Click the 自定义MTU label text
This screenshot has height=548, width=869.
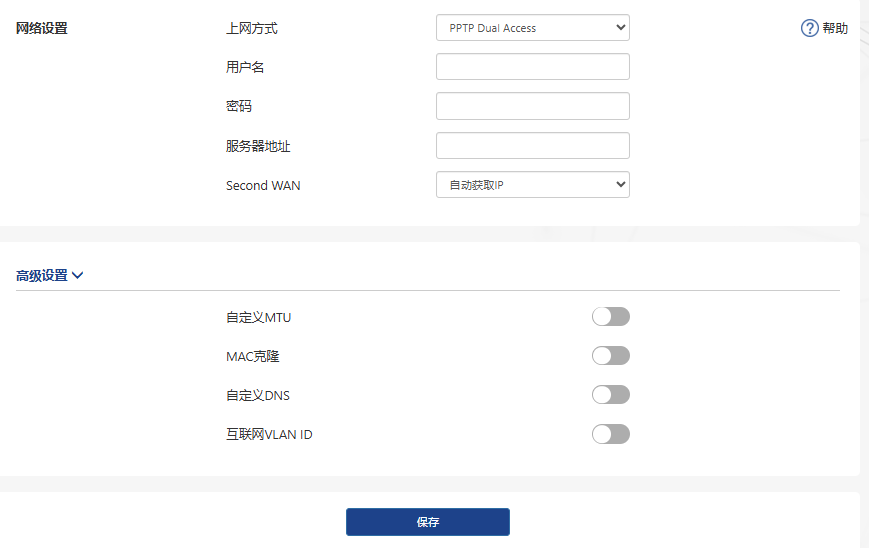[259, 317]
